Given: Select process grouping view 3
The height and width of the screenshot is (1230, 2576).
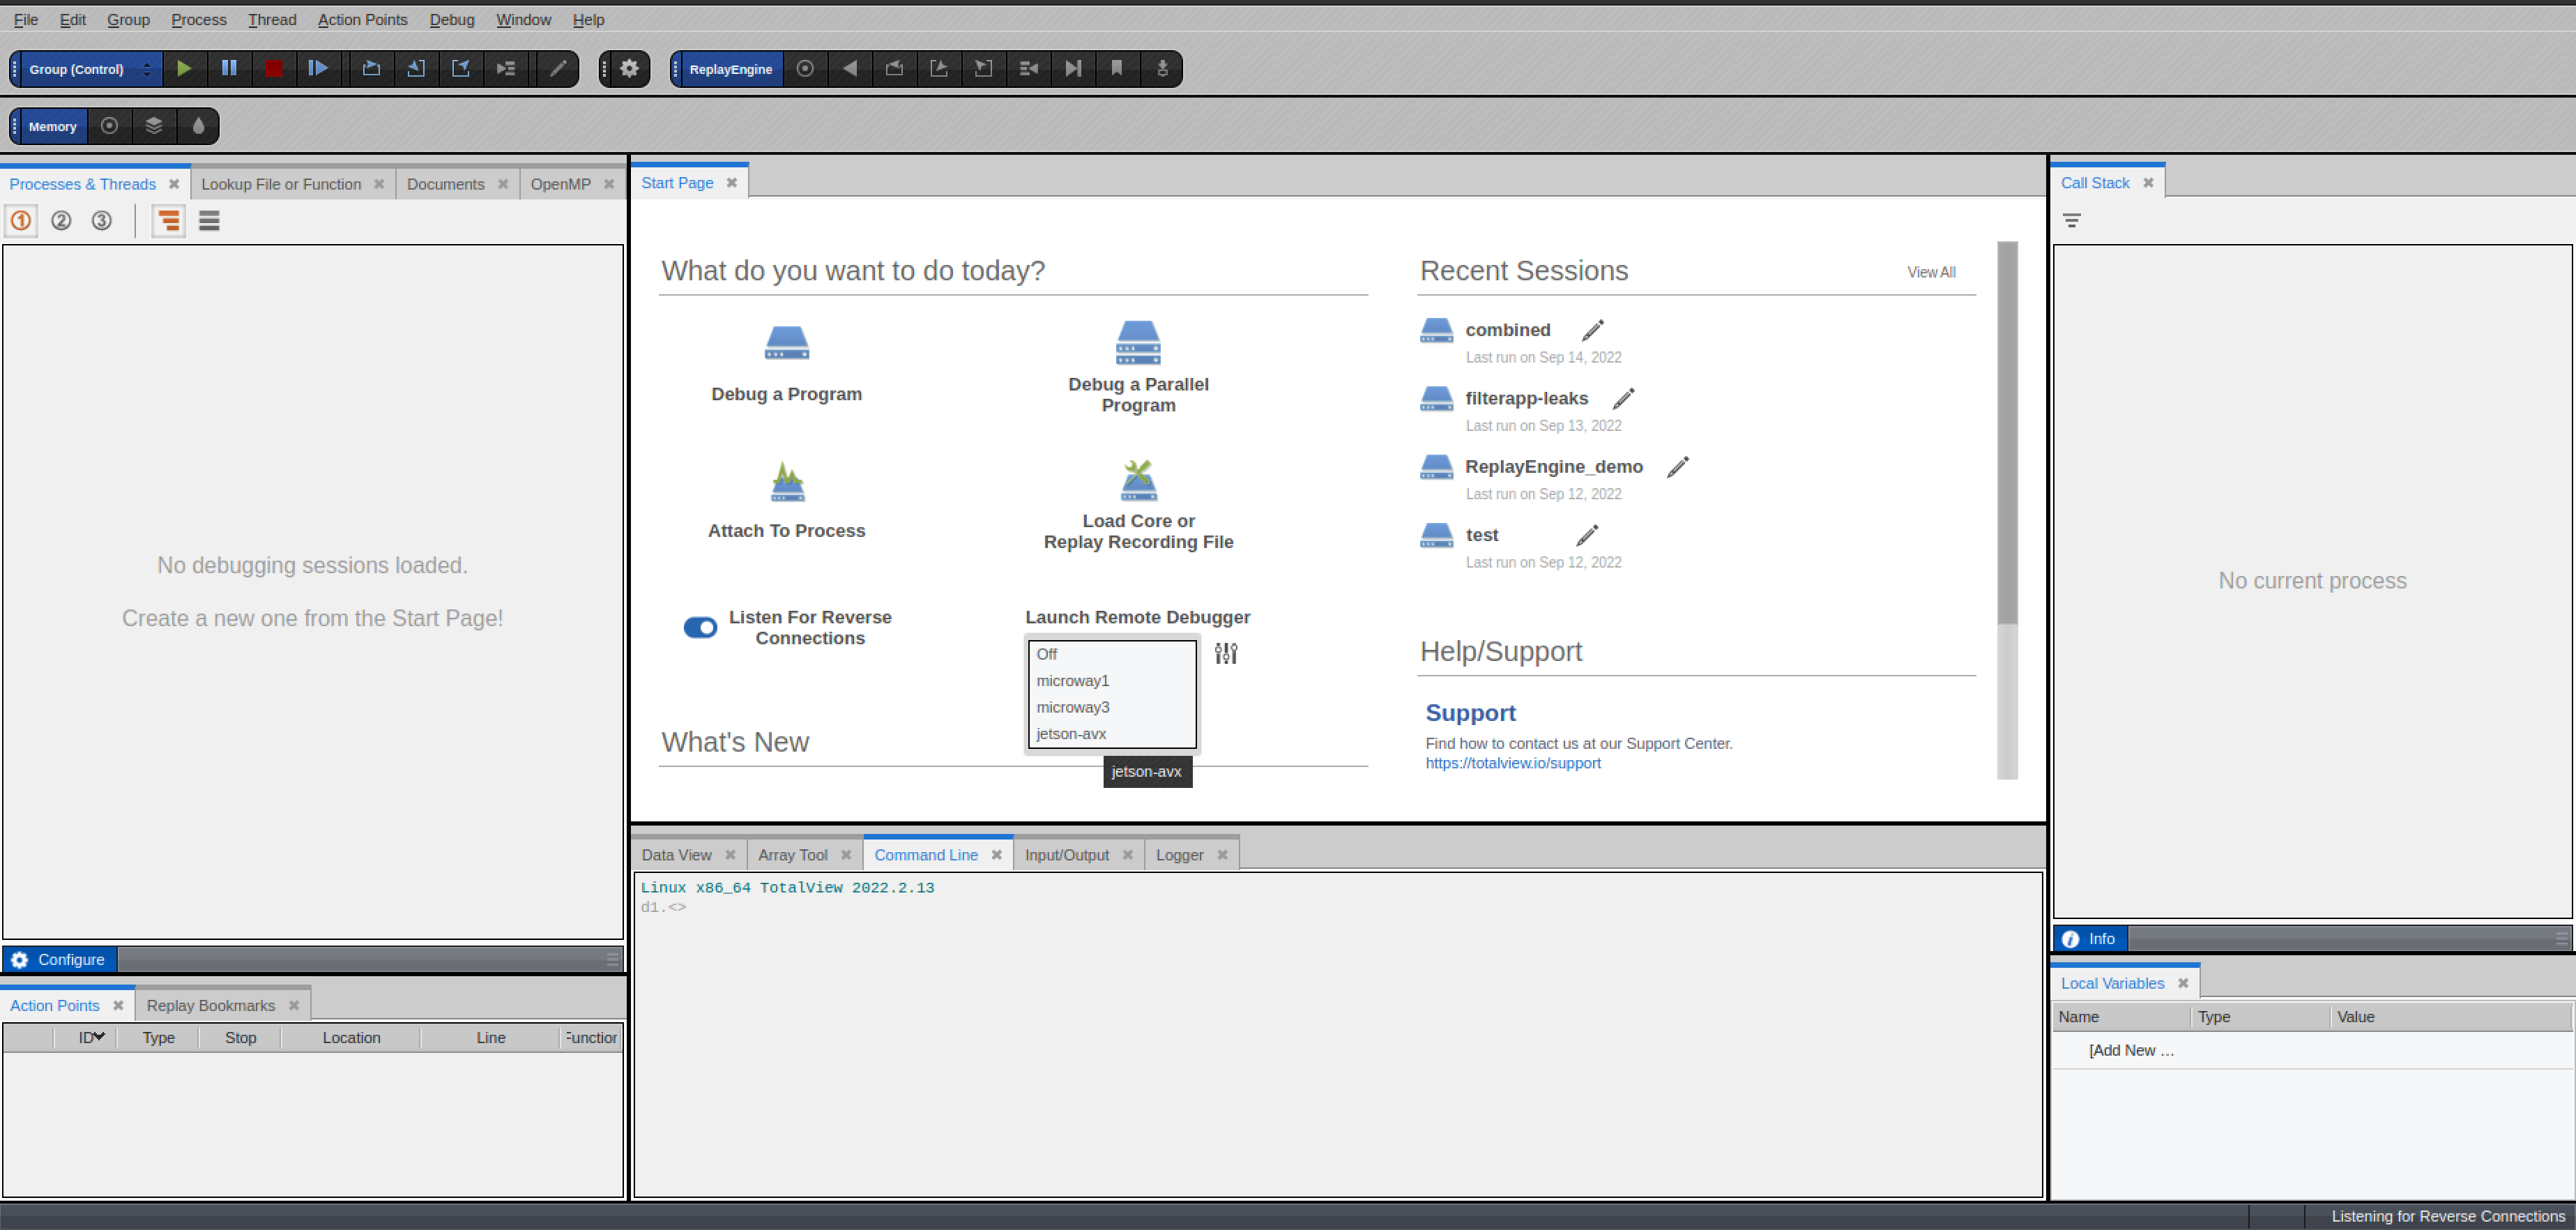Looking at the screenshot, I should click(101, 220).
